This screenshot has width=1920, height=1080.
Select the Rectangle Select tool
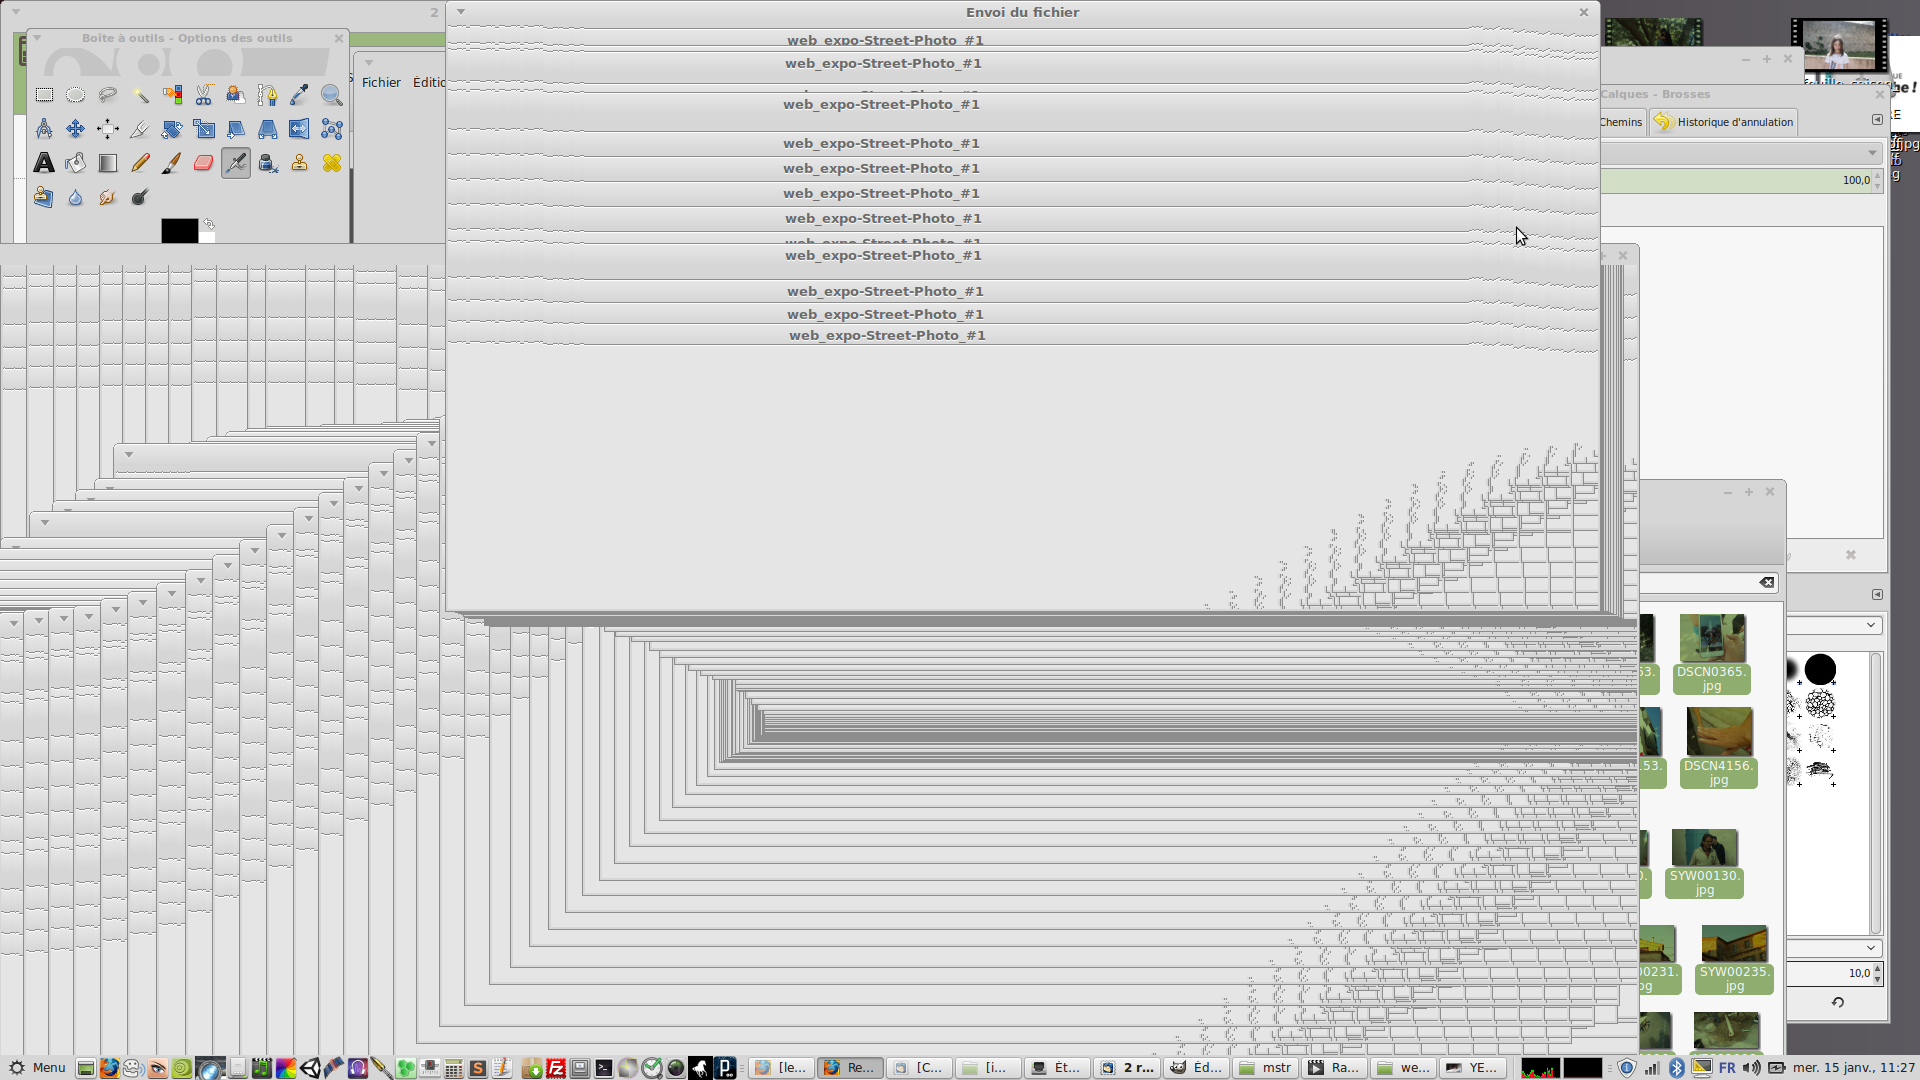click(x=44, y=95)
